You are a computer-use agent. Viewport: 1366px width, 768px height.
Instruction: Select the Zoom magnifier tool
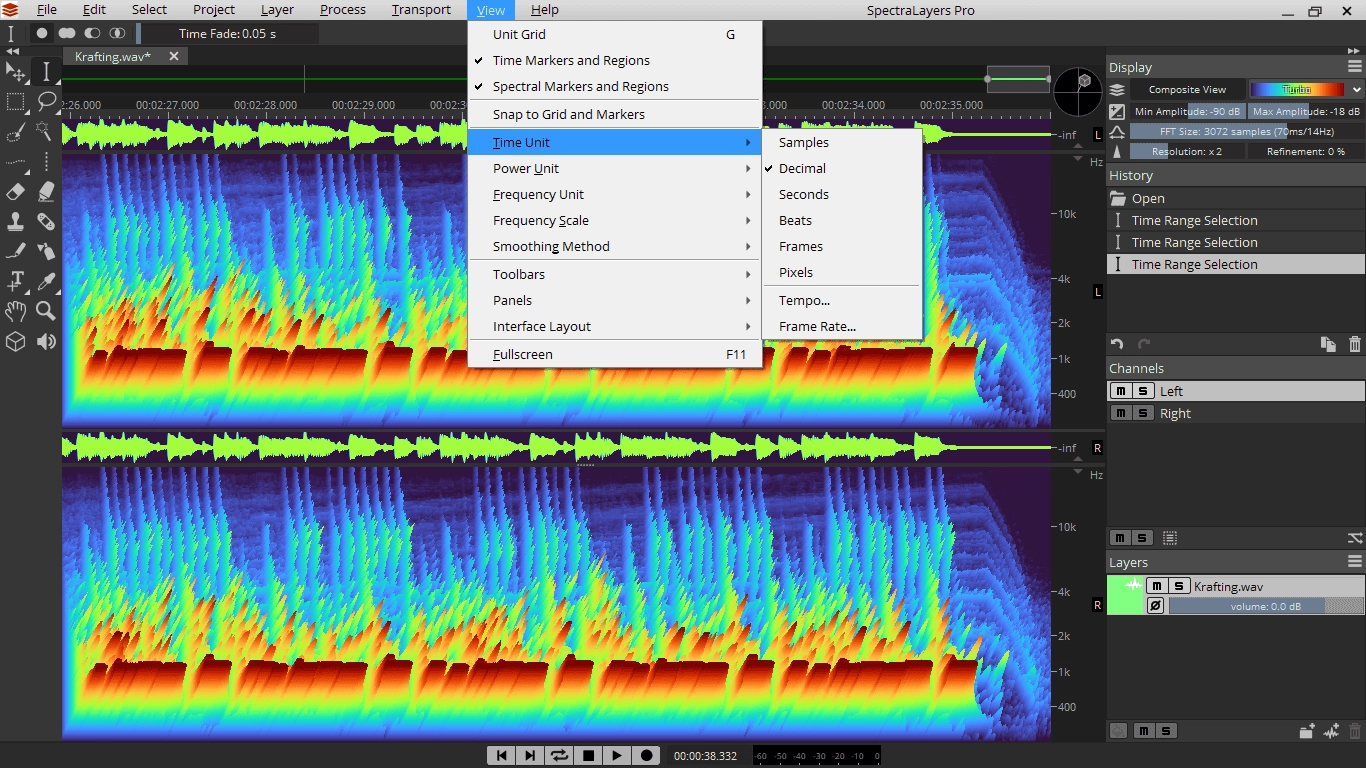[x=46, y=312]
